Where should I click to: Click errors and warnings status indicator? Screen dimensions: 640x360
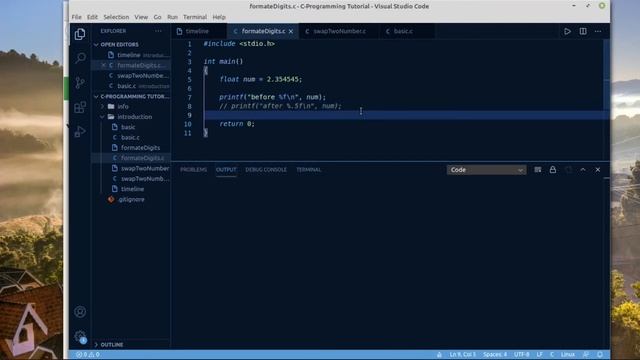[88, 355]
